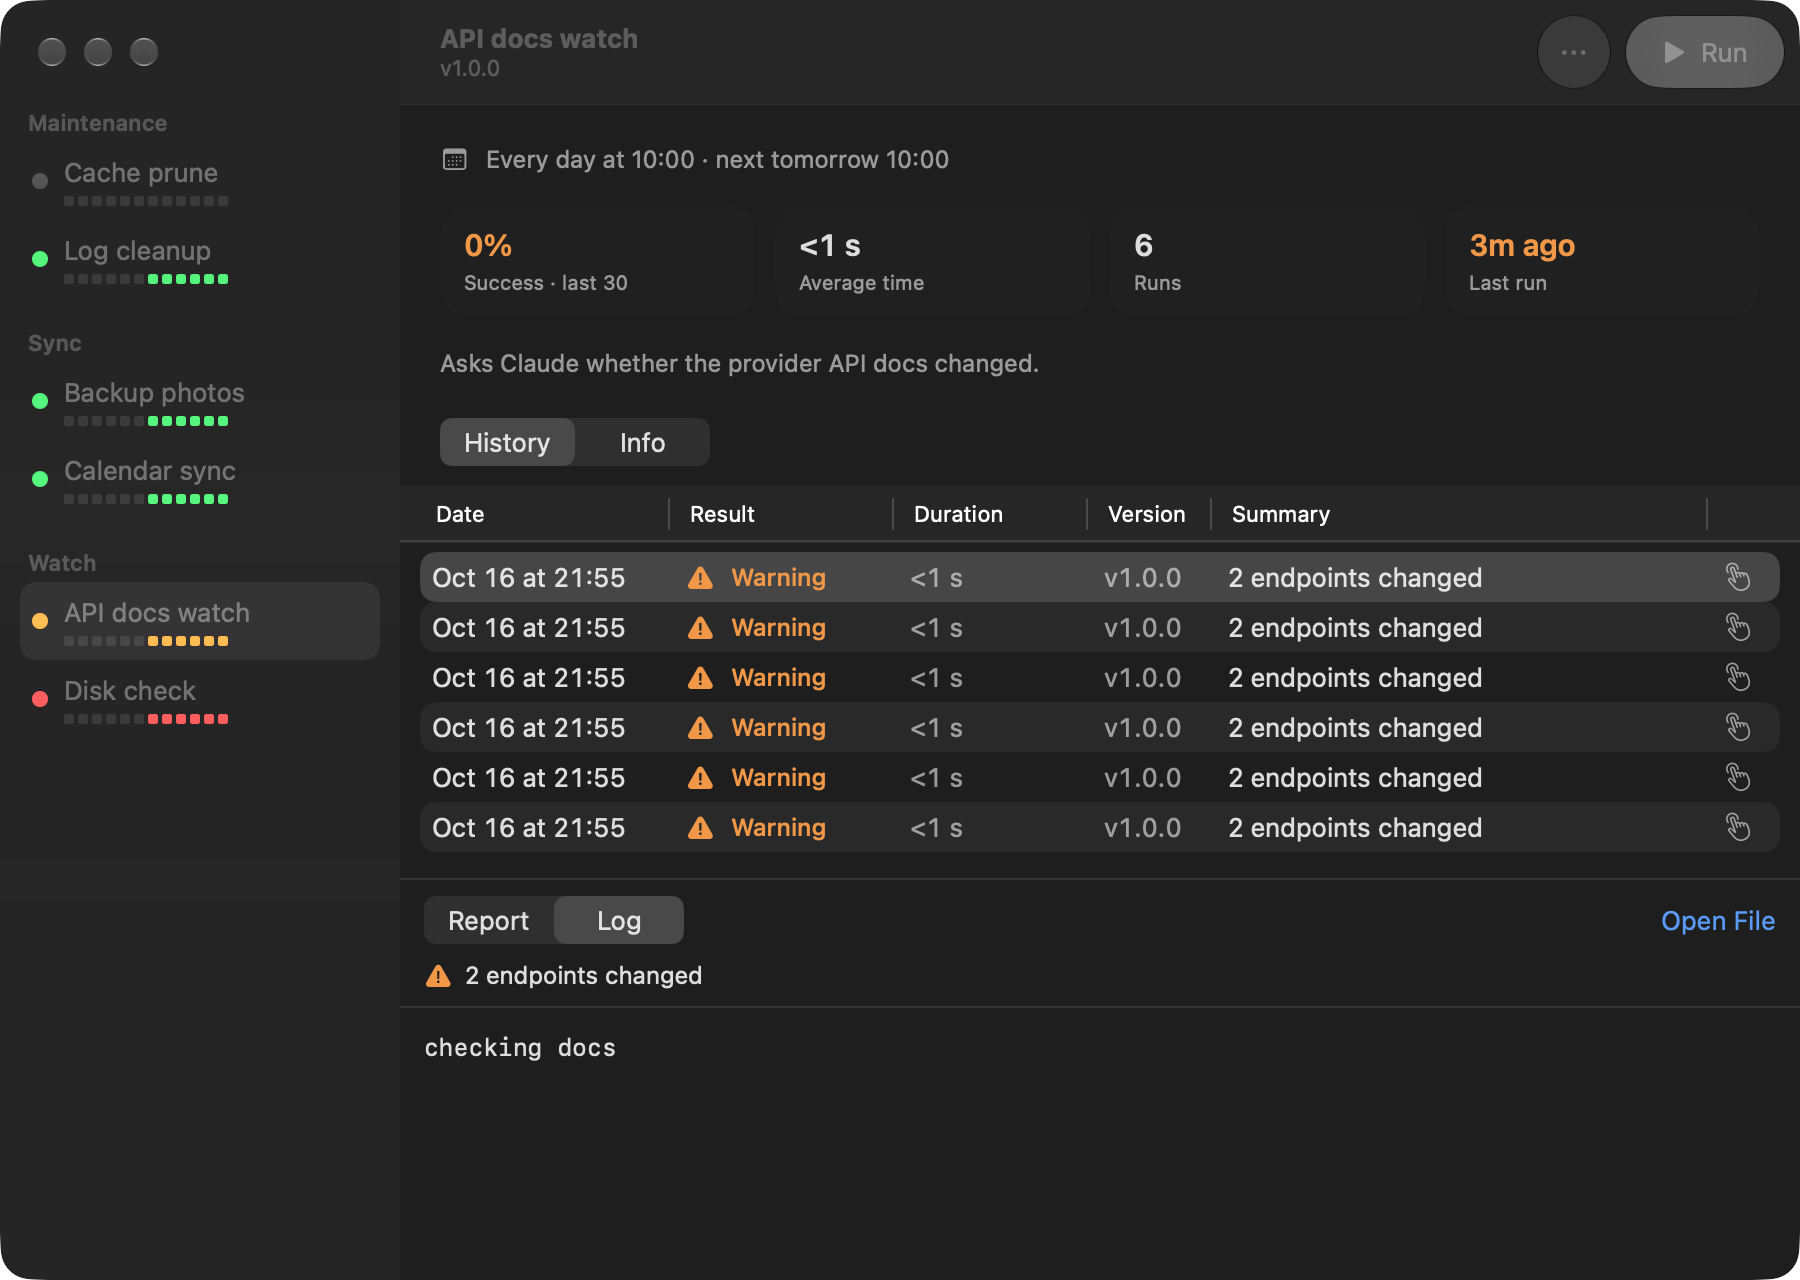Click the green status dot beside Backup photos
Image resolution: width=1800 pixels, height=1280 pixels.
click(x=40, y=401)
